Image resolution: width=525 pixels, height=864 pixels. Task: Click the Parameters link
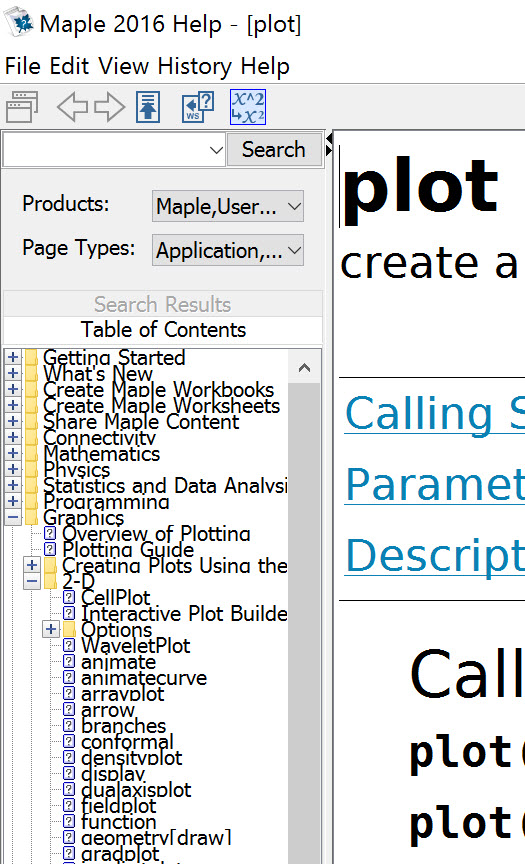(x=435, y=484)
